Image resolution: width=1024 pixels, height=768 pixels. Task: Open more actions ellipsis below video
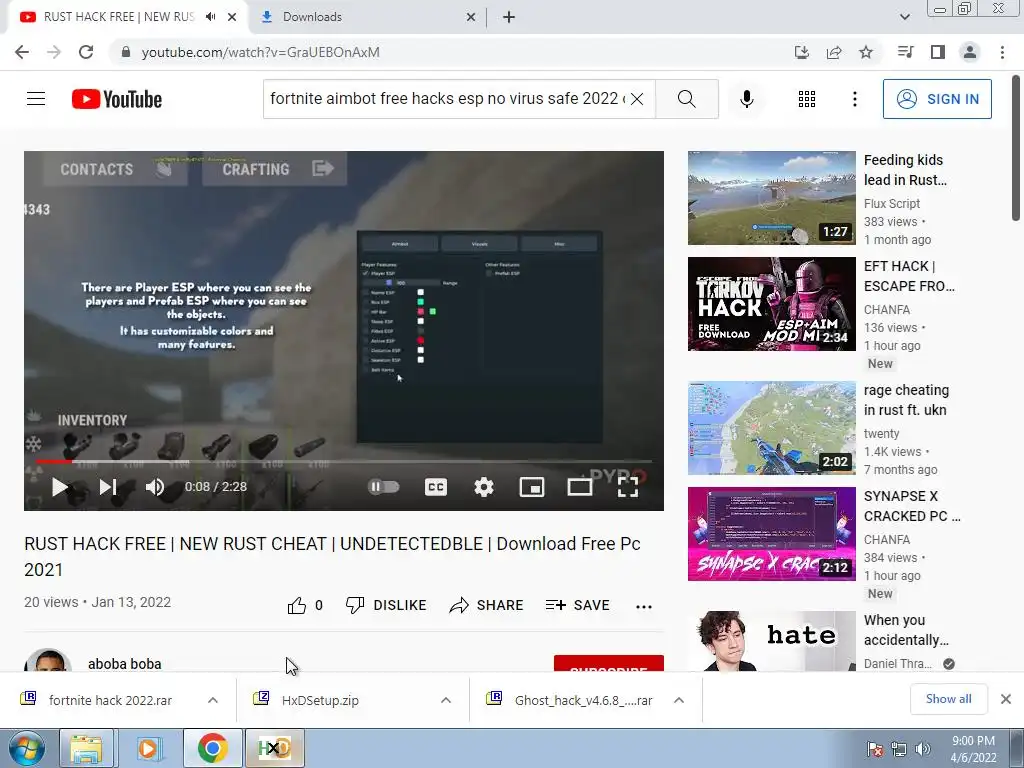(x=644, y=607)
